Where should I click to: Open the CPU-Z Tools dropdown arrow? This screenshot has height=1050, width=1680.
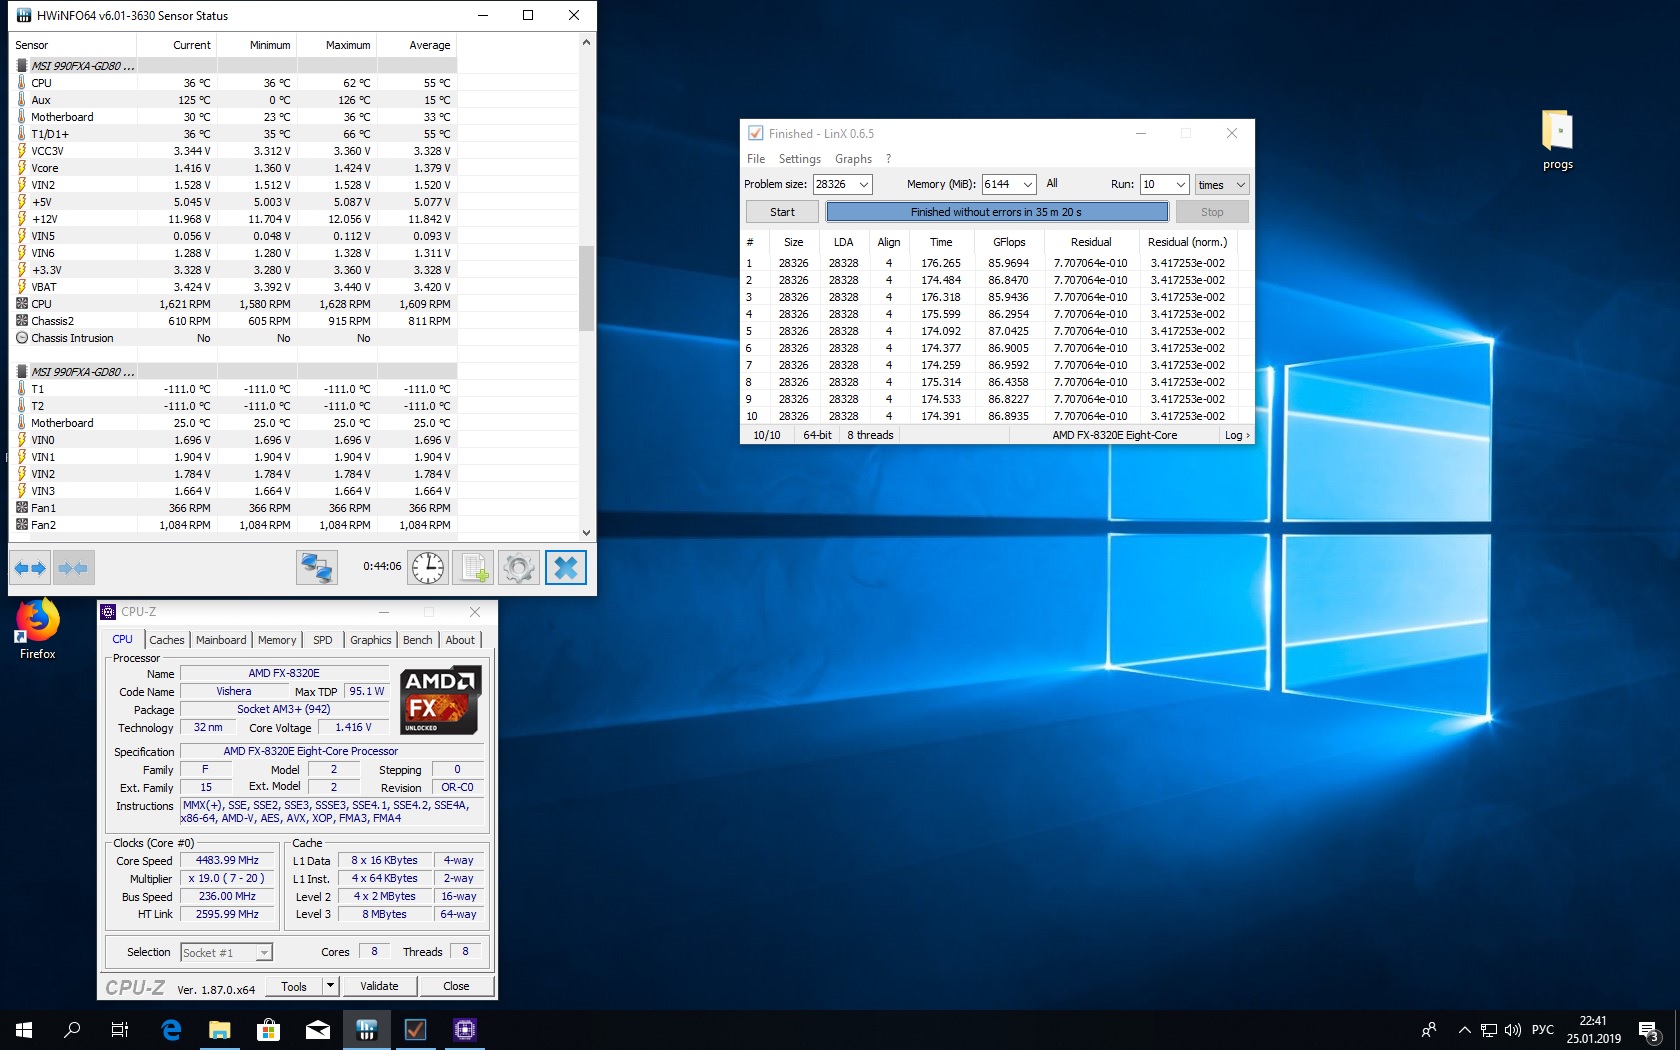330,986
